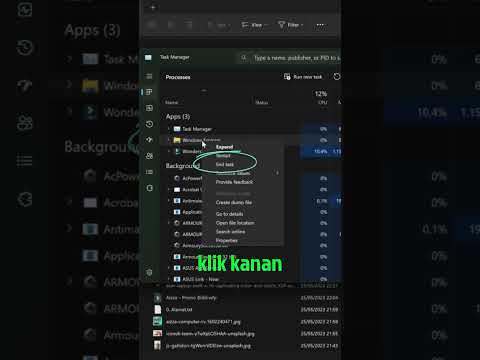480x360 pixels.
Task: Click the refresh icon beside Run new task
Action: pos(337,77)
